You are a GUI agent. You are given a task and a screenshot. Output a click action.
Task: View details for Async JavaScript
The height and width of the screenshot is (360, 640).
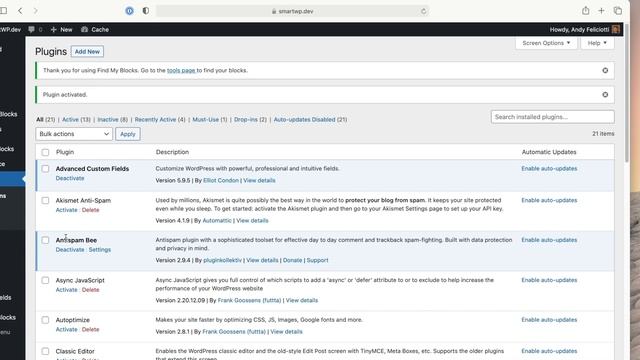coord(302,300)
